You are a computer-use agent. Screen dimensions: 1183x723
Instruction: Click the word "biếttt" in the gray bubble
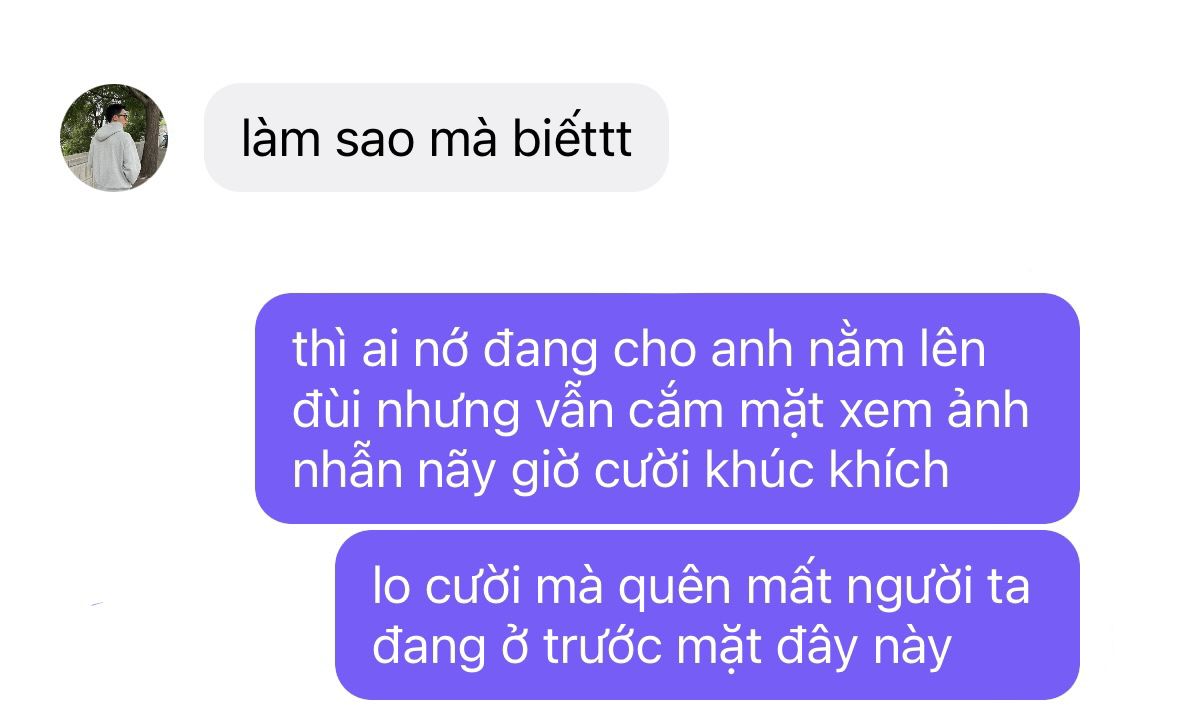(x=572, y=139)
